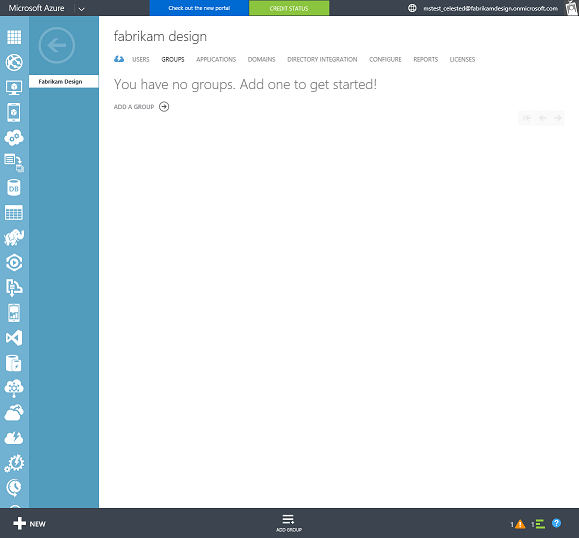The height and width of the screenshot is (538, 579).
Task: Click the quick start cloud icon tab
Action: point(119,59)
